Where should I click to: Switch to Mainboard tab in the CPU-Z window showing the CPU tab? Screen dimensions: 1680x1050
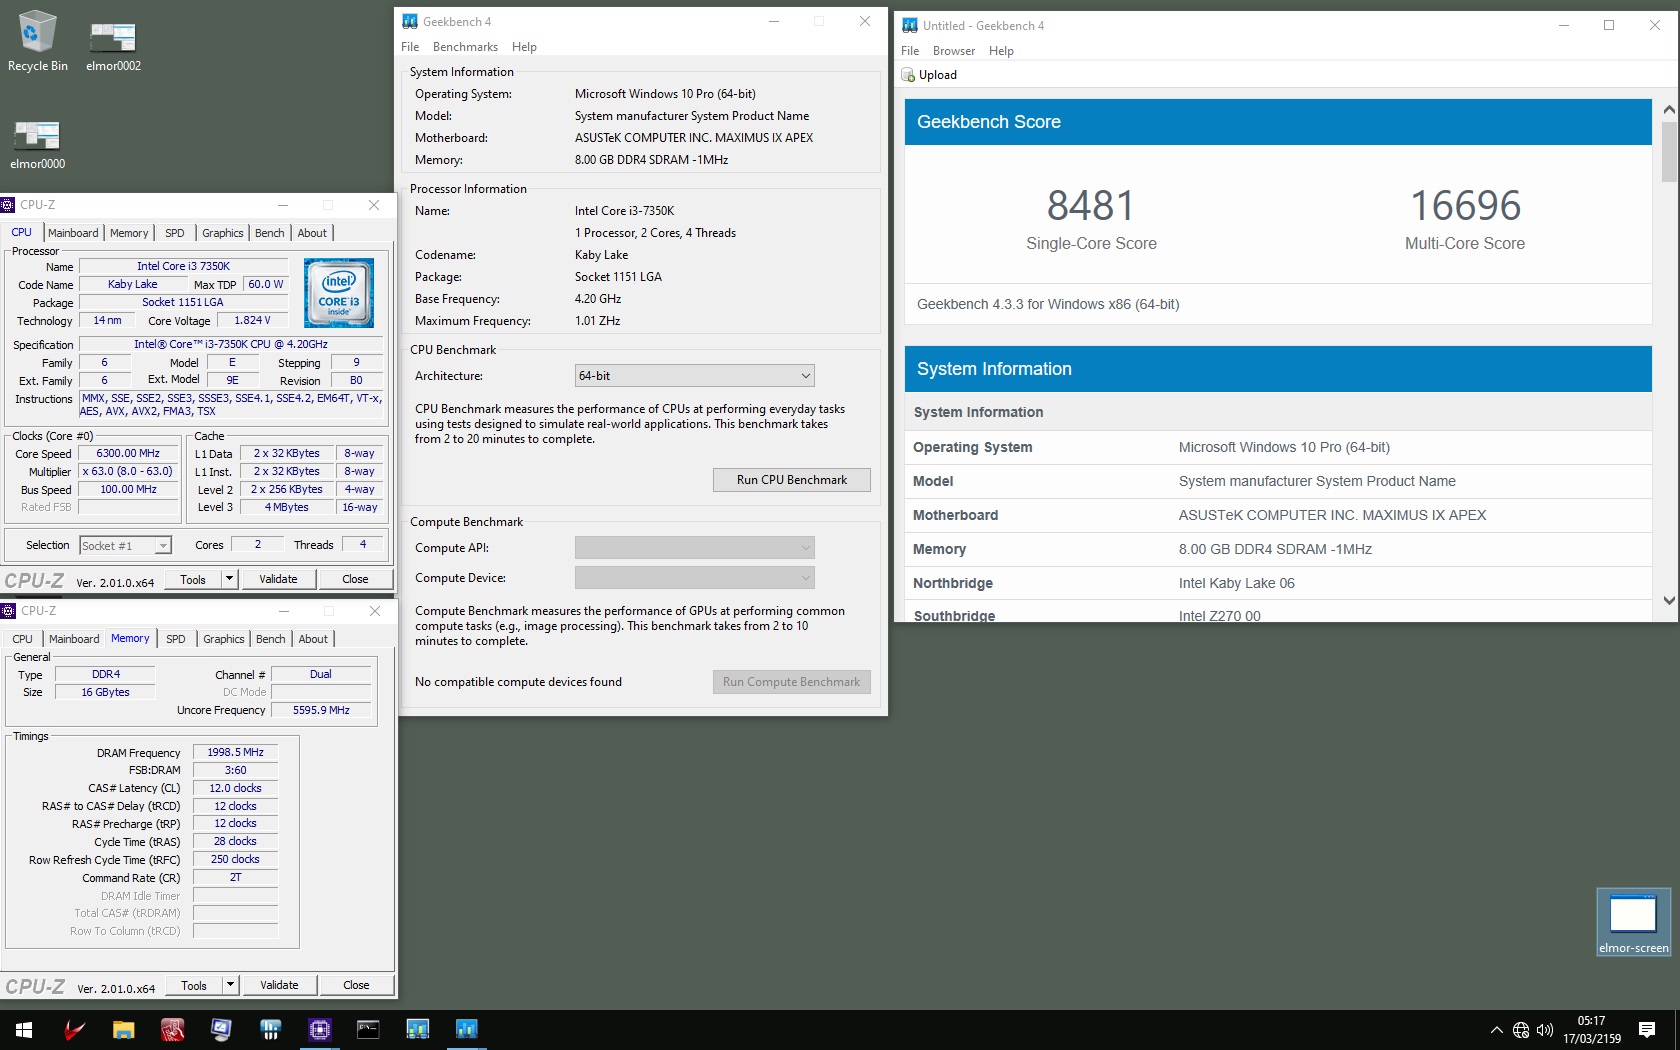[x=73, y=233]
